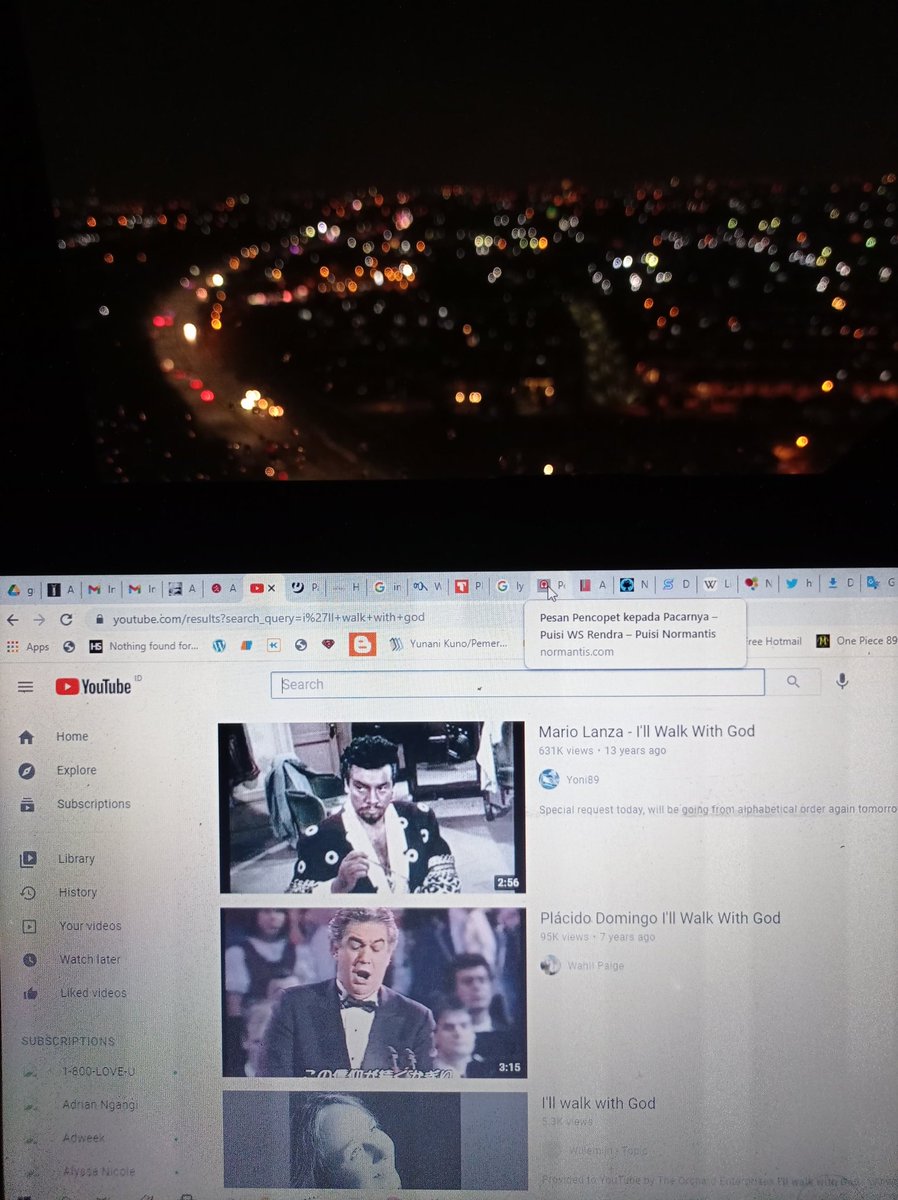Start voice search with the microphone icon
898x1200 pixels.
pyautogui.click(x=842, y=681)
